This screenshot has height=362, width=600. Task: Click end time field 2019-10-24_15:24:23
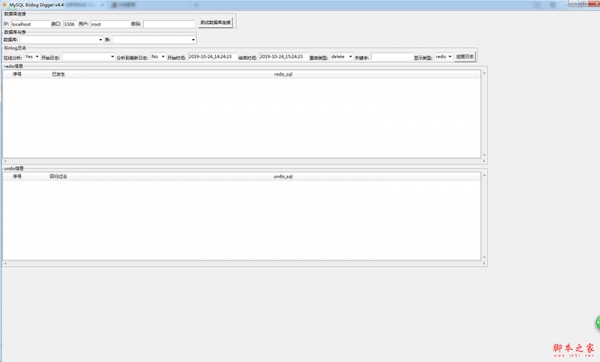(283, 57)
